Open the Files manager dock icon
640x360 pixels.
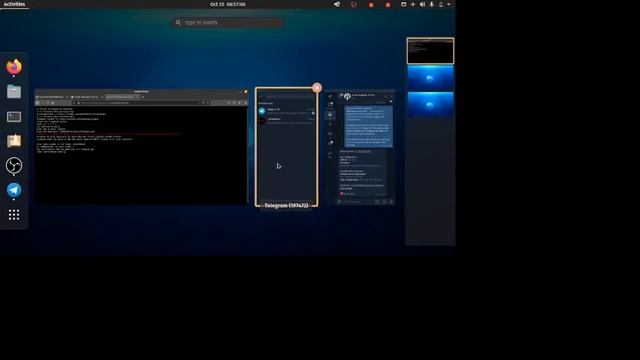14,91
